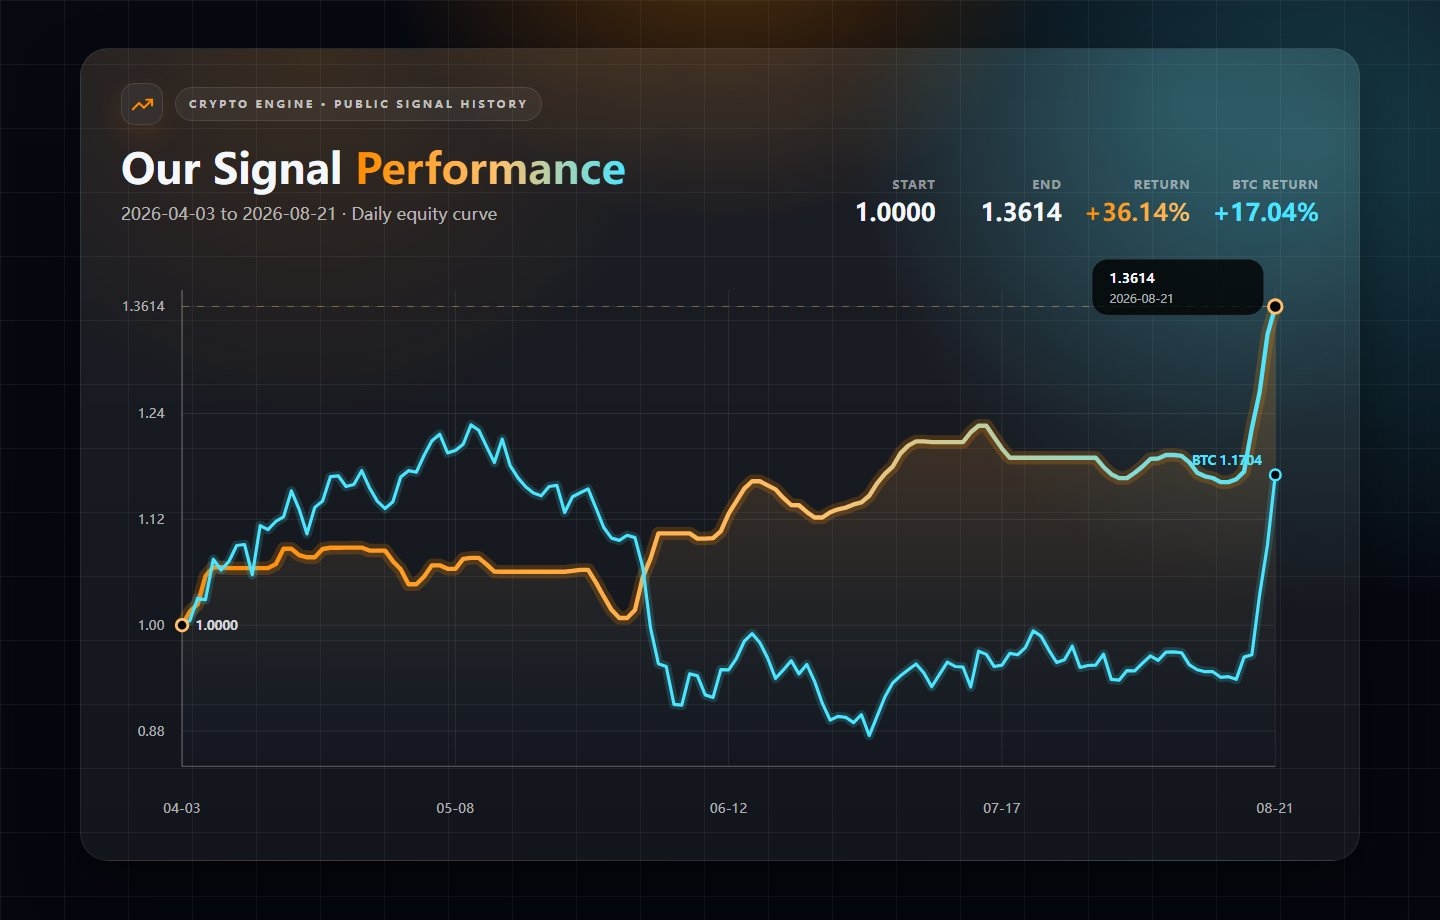Click the x-axis date label 07-17

1002,808
